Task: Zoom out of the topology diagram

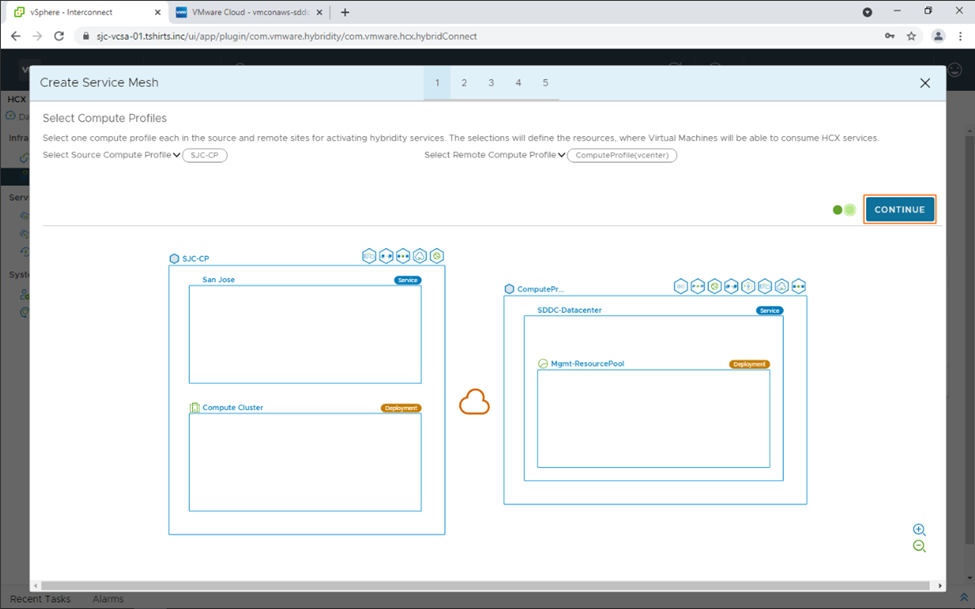Action: click(x=919, y=546)
